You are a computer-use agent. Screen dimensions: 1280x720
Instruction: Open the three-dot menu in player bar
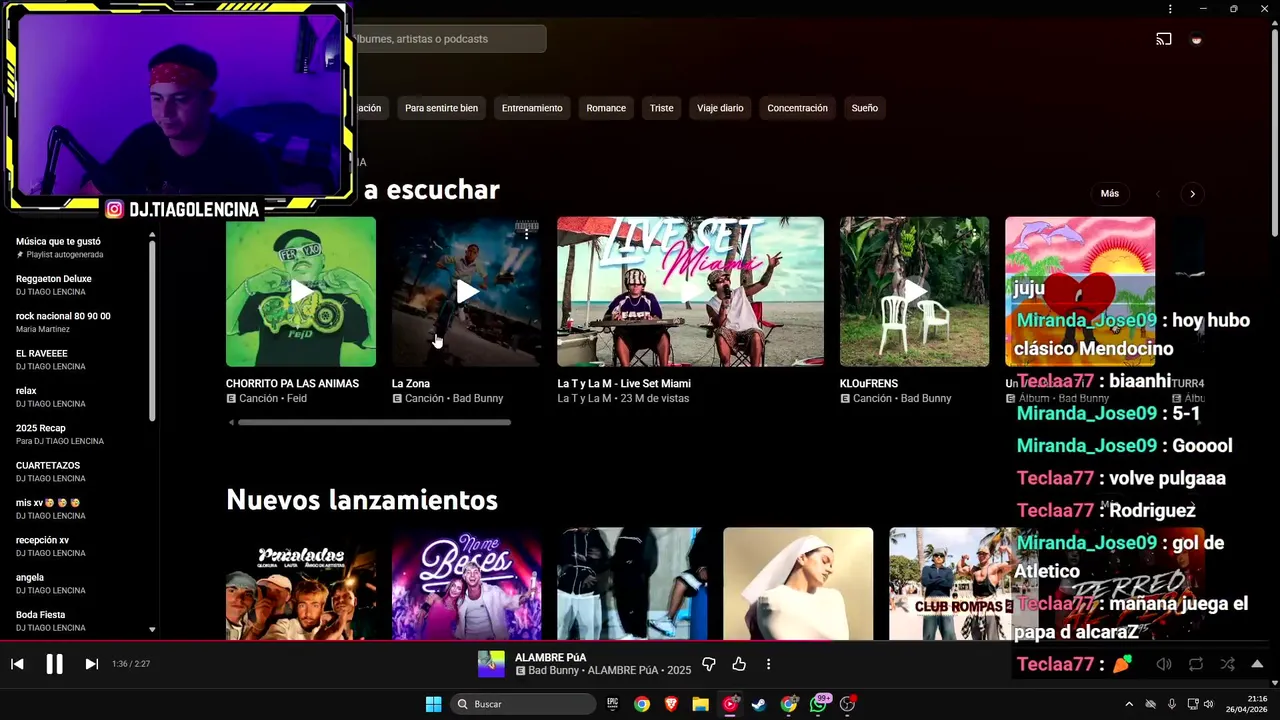tap(768, 664)
